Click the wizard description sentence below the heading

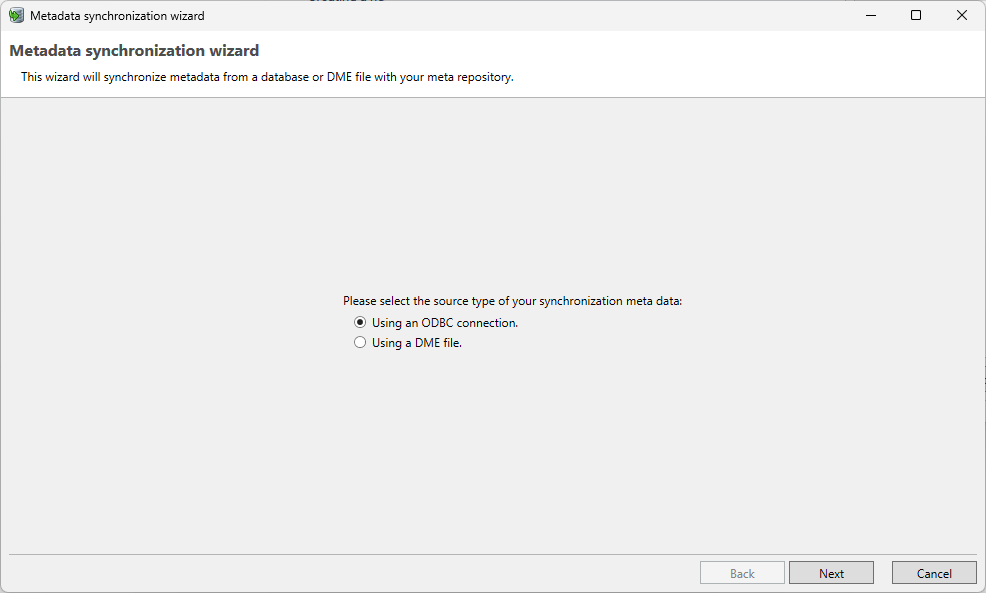pos(266,76)
